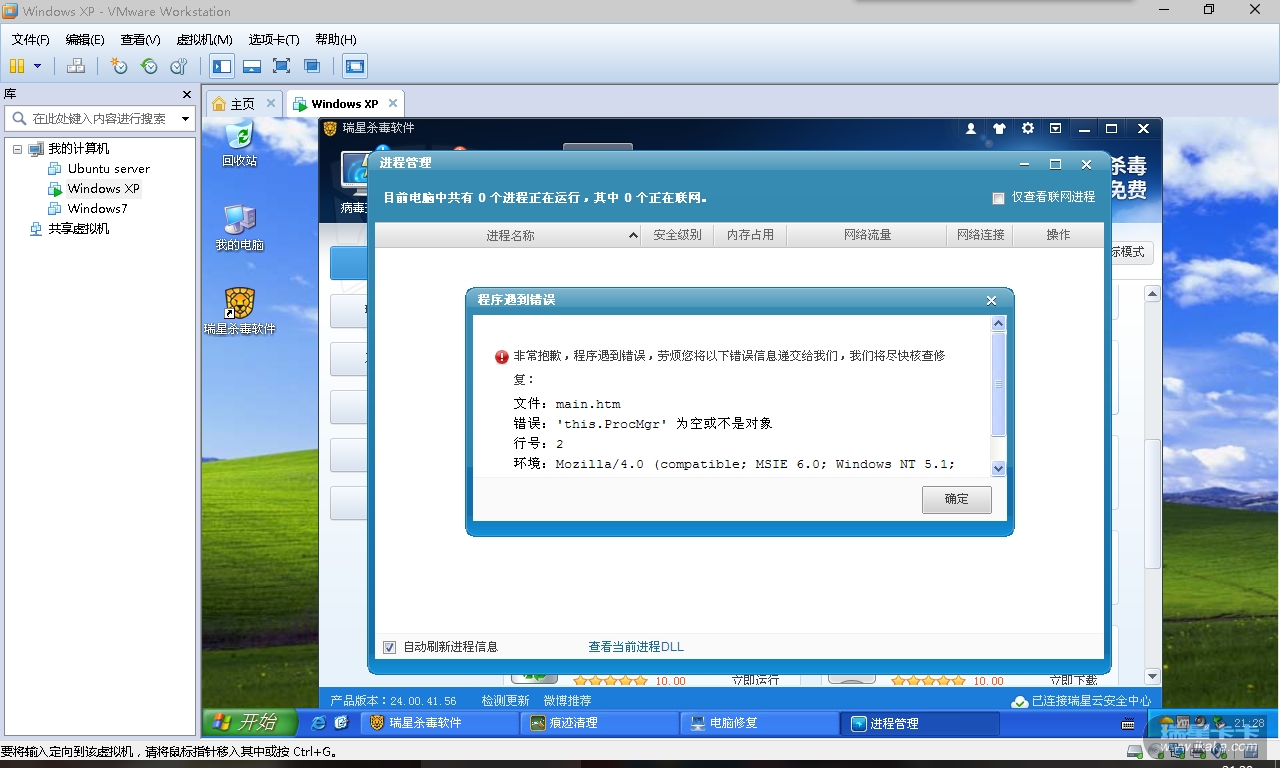This screenshot has width=1280, height=768.
Task: Toggle the console view icon
Action: click(355, 66)
